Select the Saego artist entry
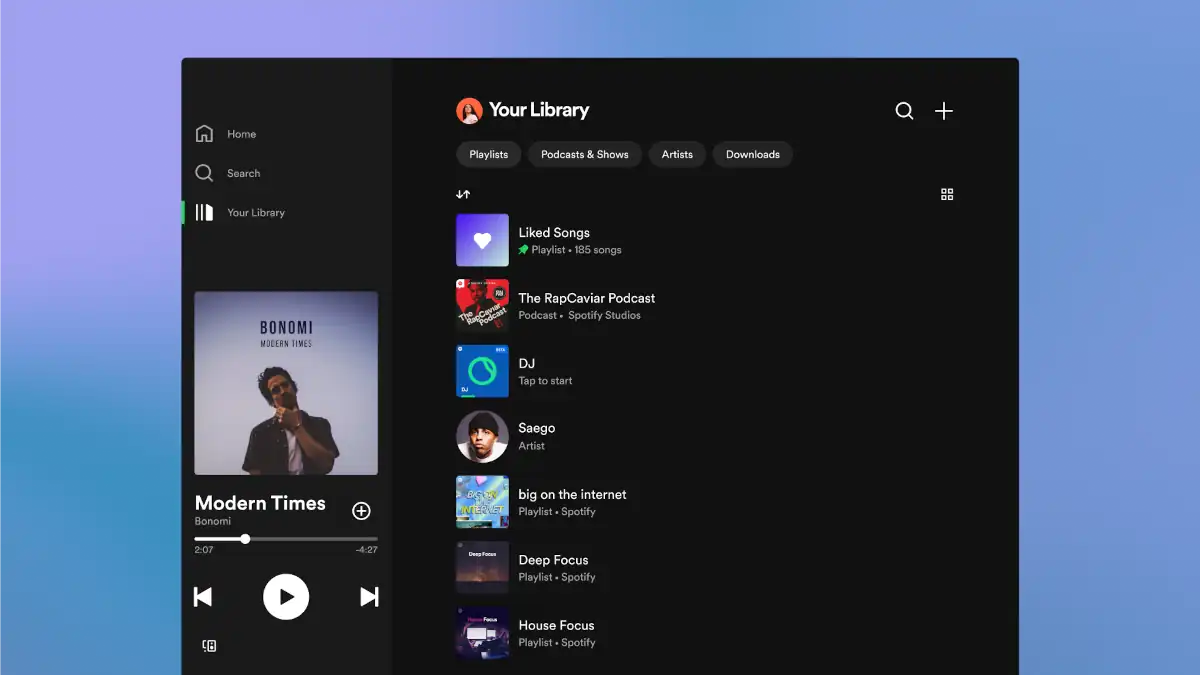Screen dimensions: 1200x675 coord(537,434)
